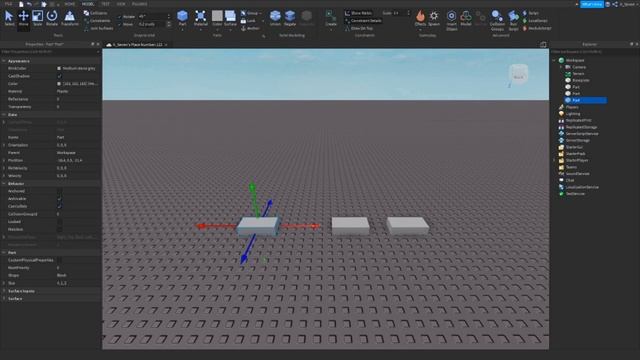Toggle the CustomPhysicalProperties checkbox
Screen dimensions: 640x360
click(59, 260)
